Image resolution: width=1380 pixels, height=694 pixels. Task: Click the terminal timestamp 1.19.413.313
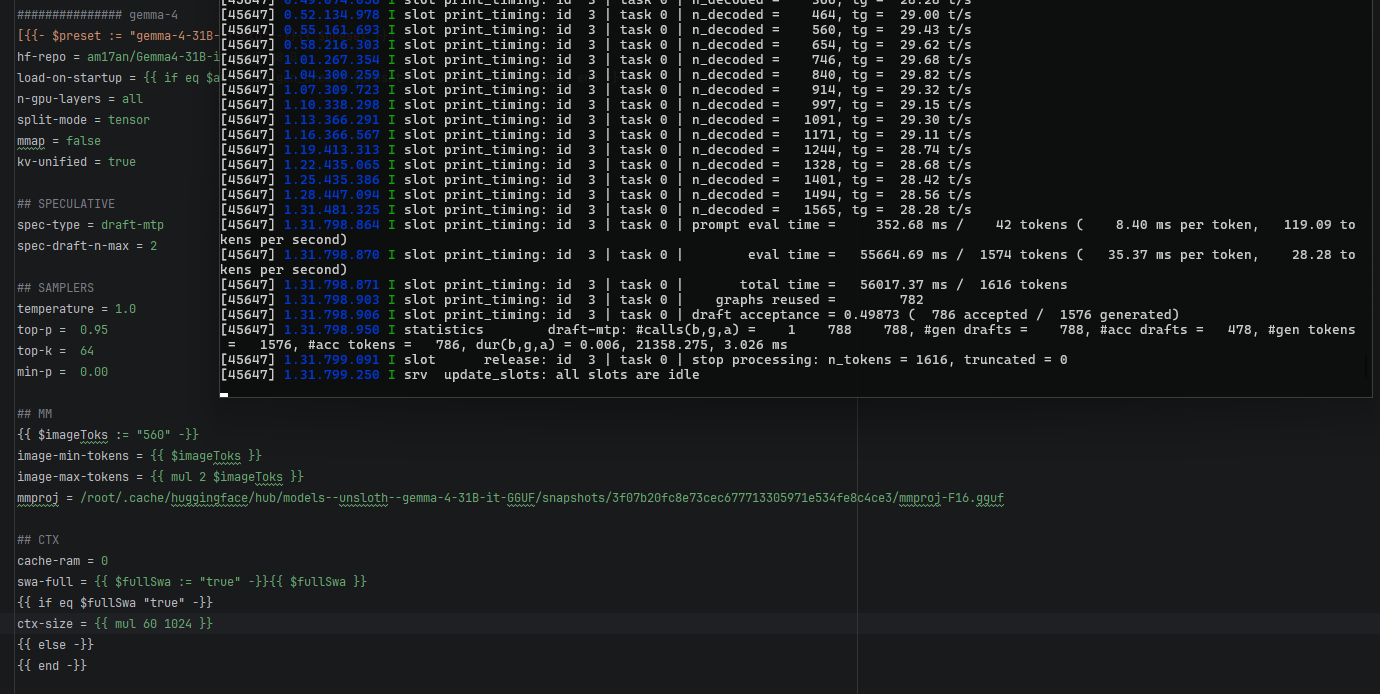pyautogui.click(x=332, y=149)
